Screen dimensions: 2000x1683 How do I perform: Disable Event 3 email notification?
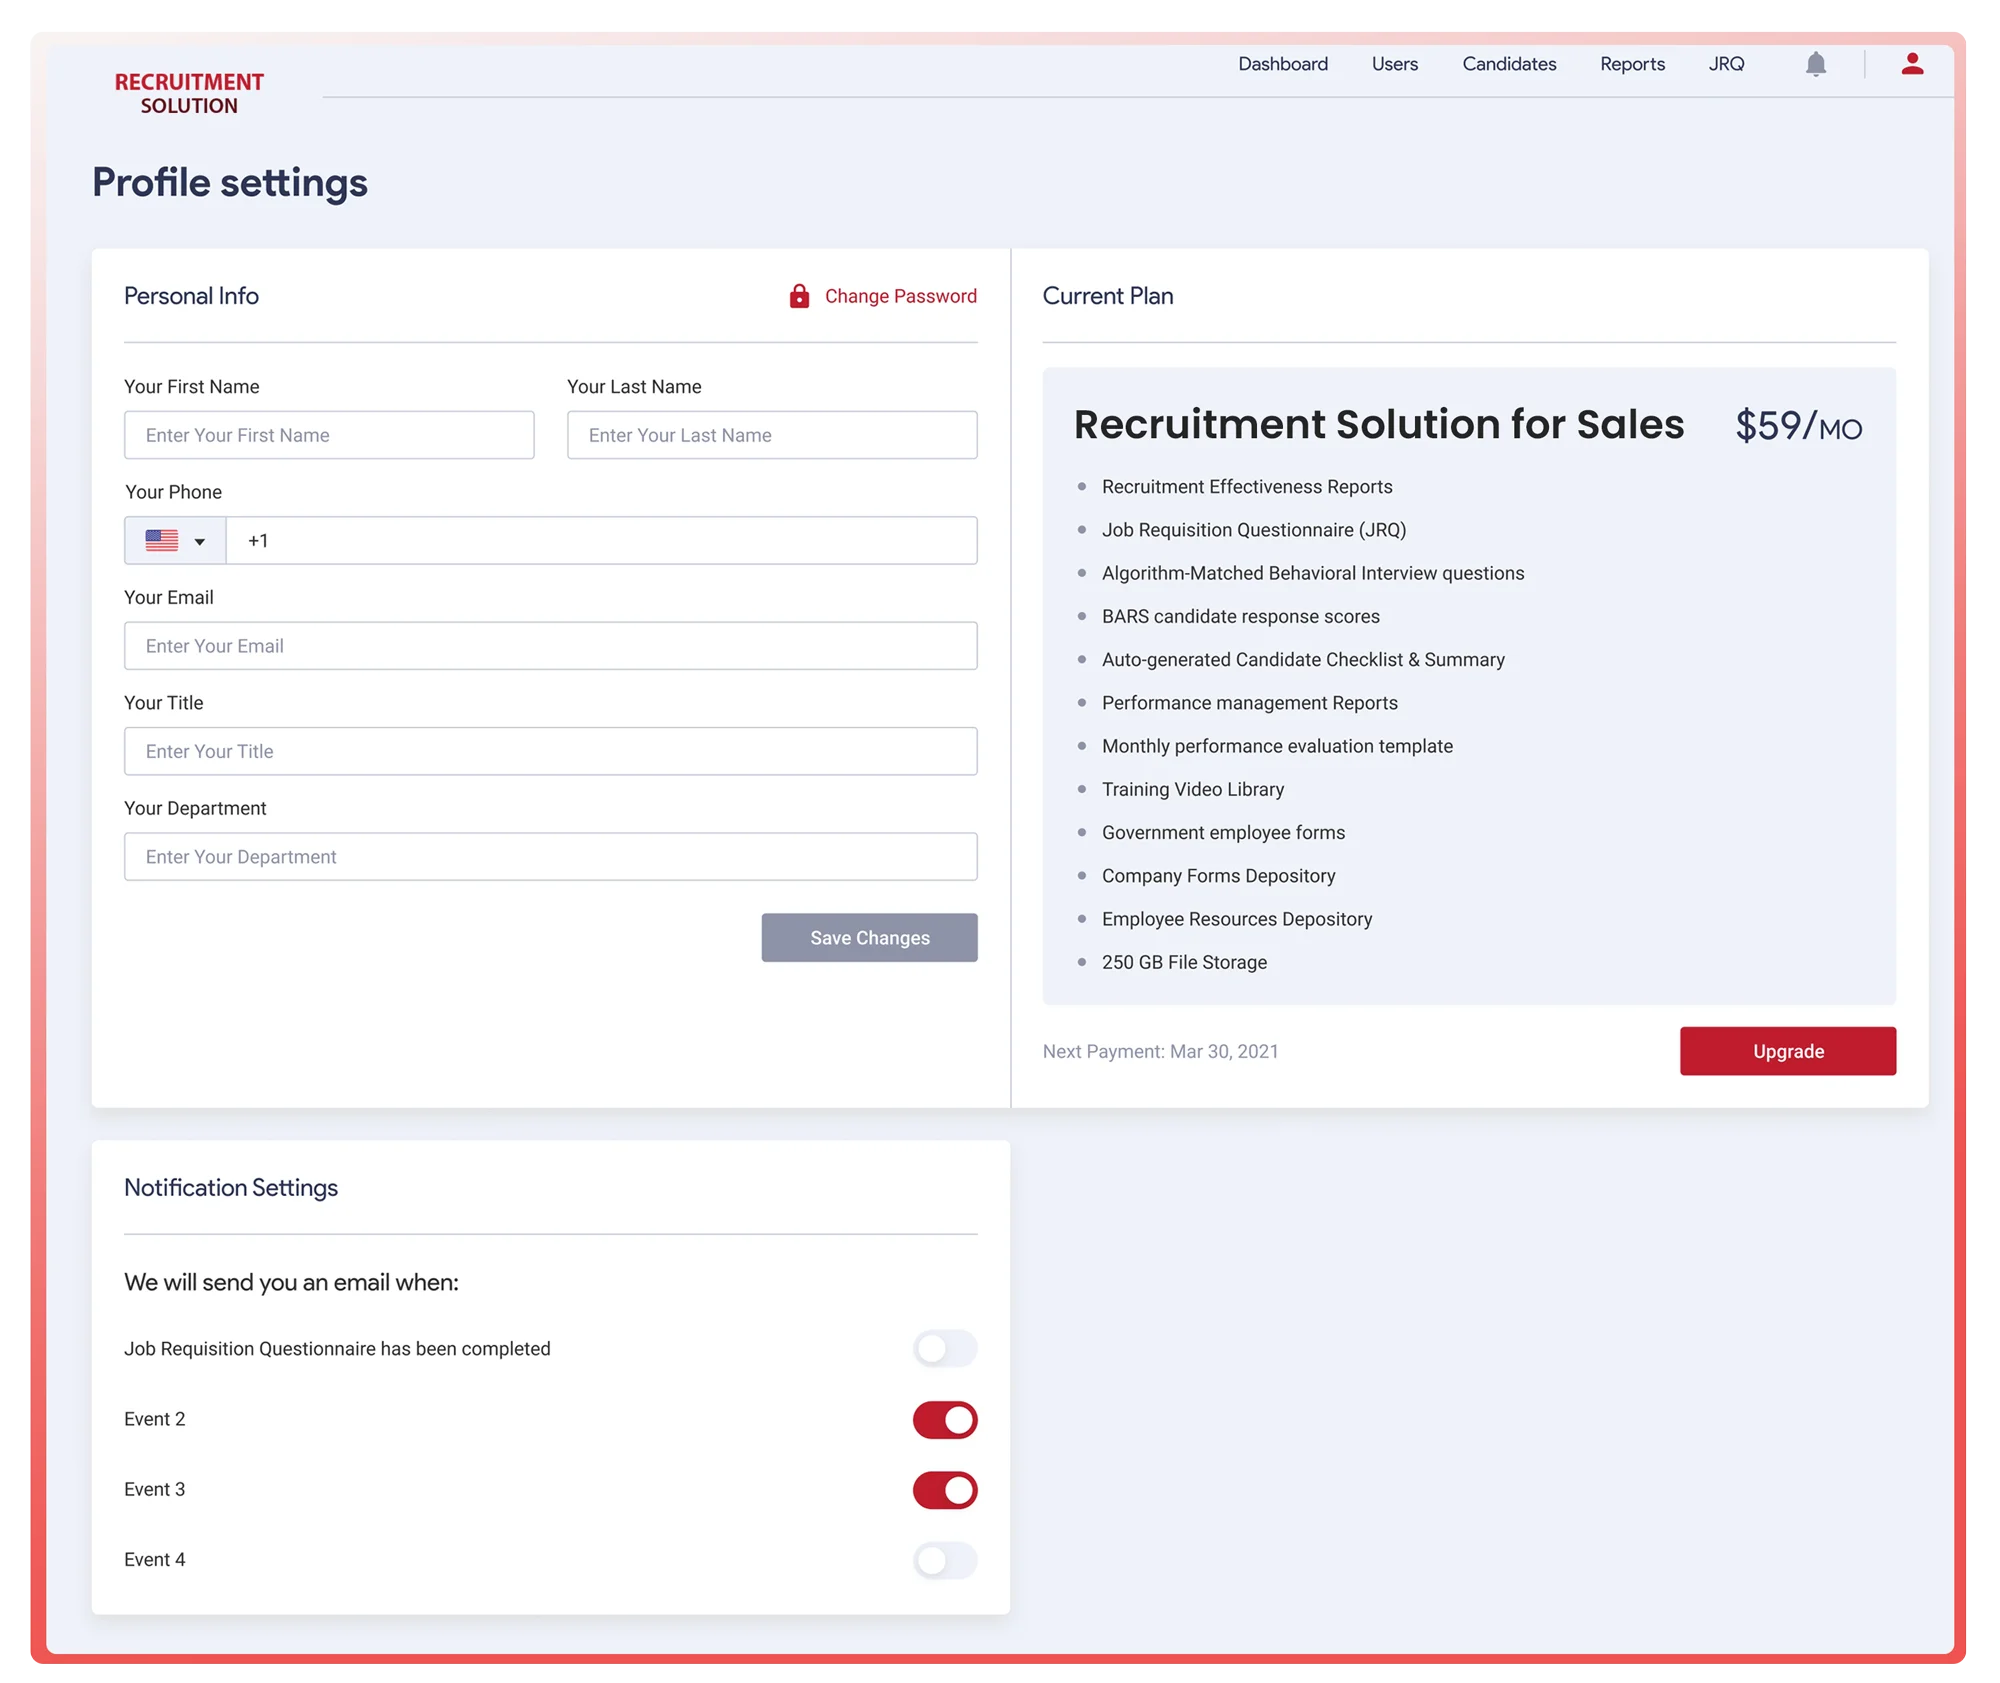click(x=943, y=1488)
